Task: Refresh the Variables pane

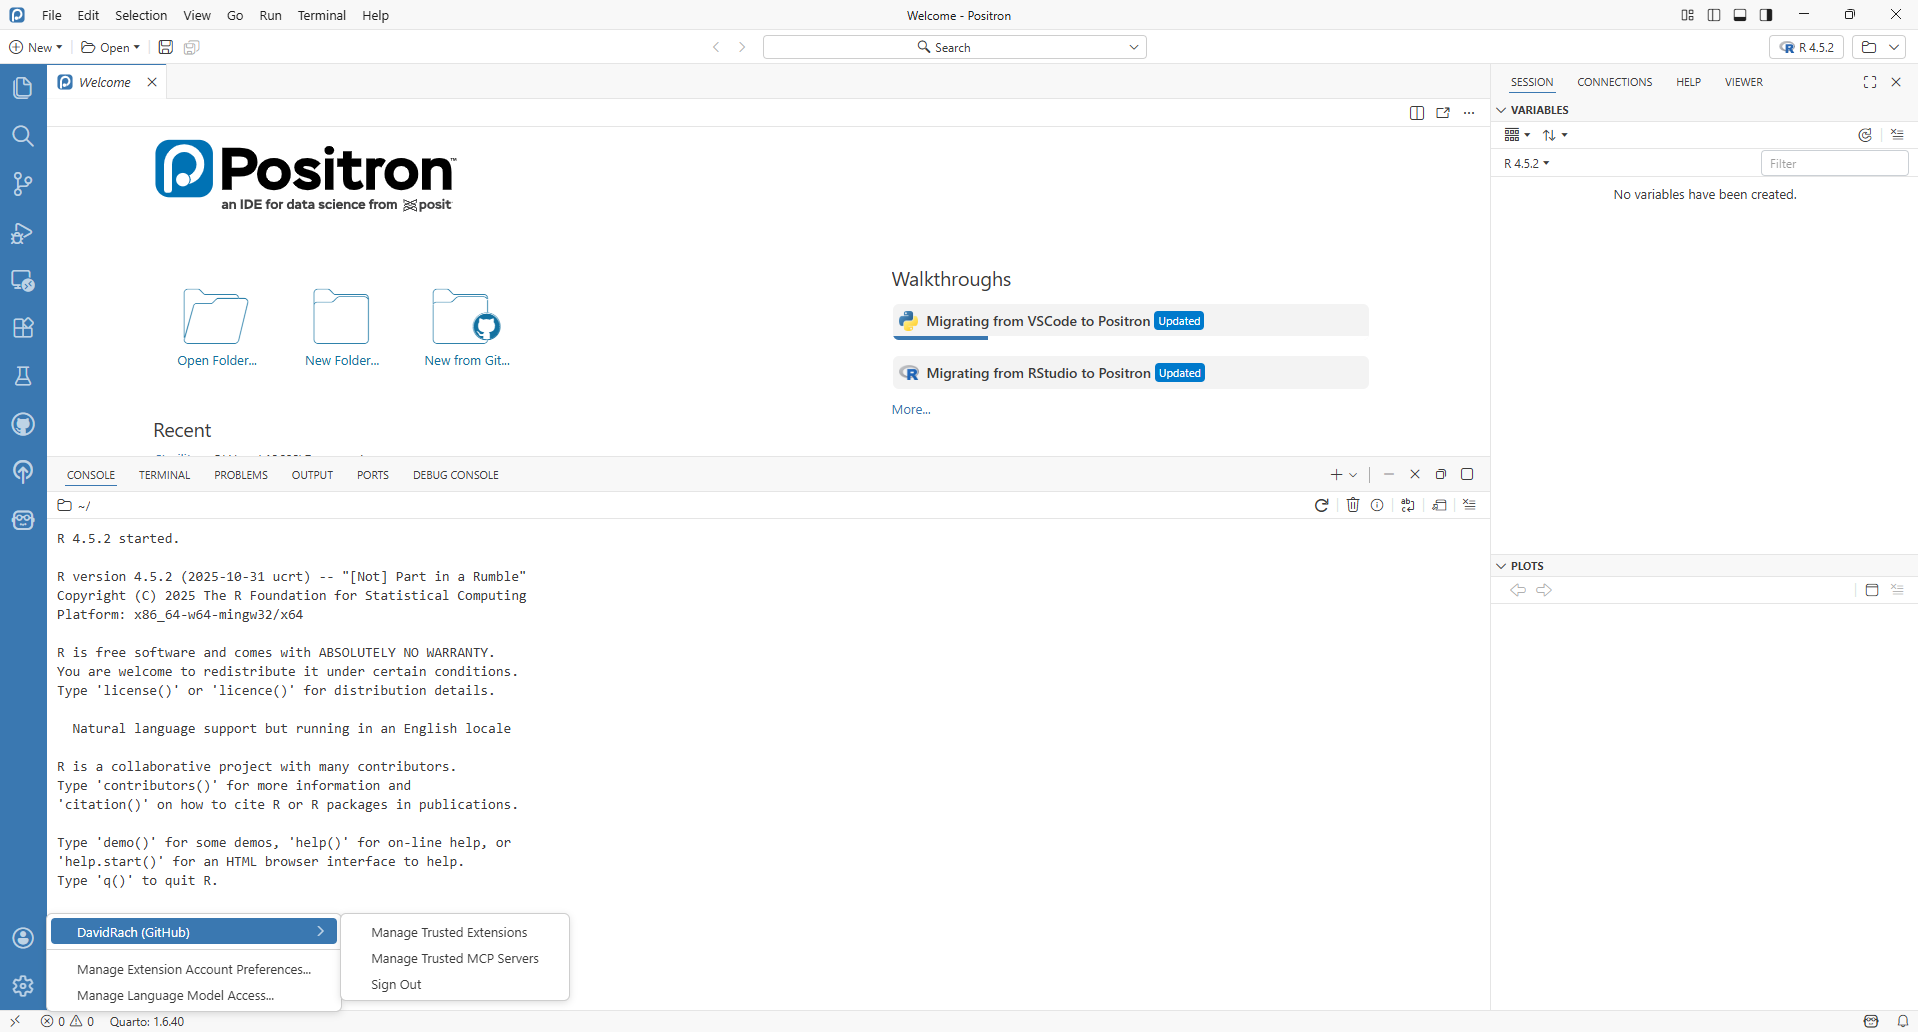Action: 1864,135
